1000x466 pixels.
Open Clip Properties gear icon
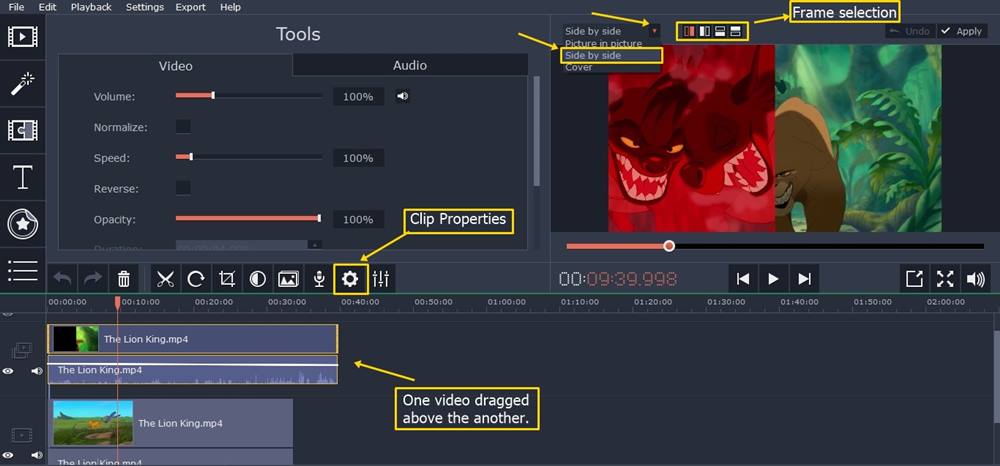point(350,279)
